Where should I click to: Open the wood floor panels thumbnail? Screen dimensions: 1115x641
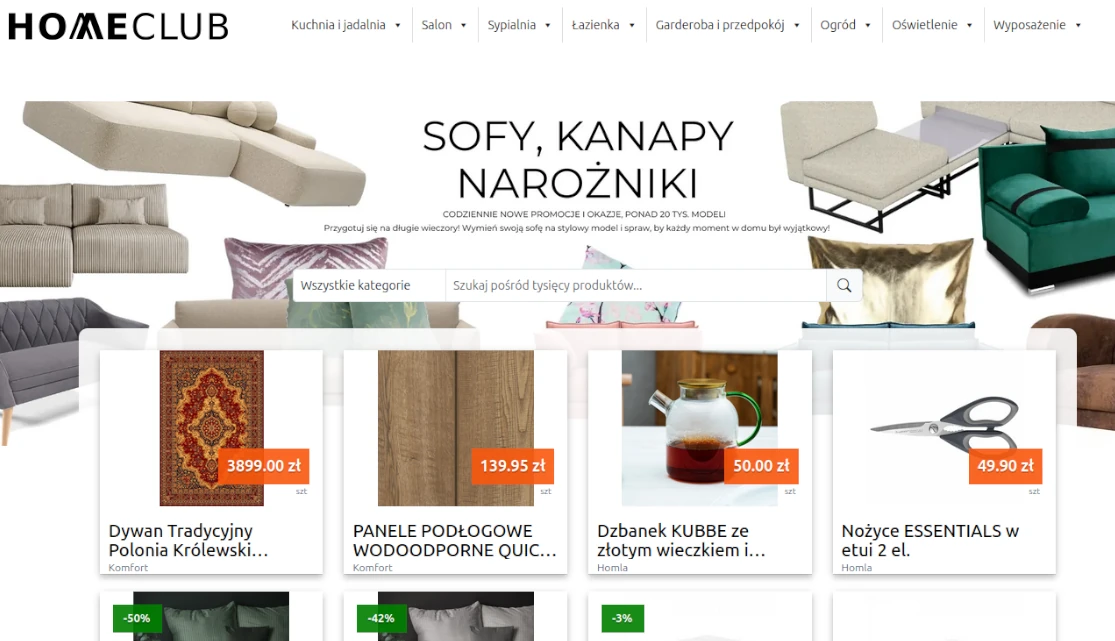456,428
